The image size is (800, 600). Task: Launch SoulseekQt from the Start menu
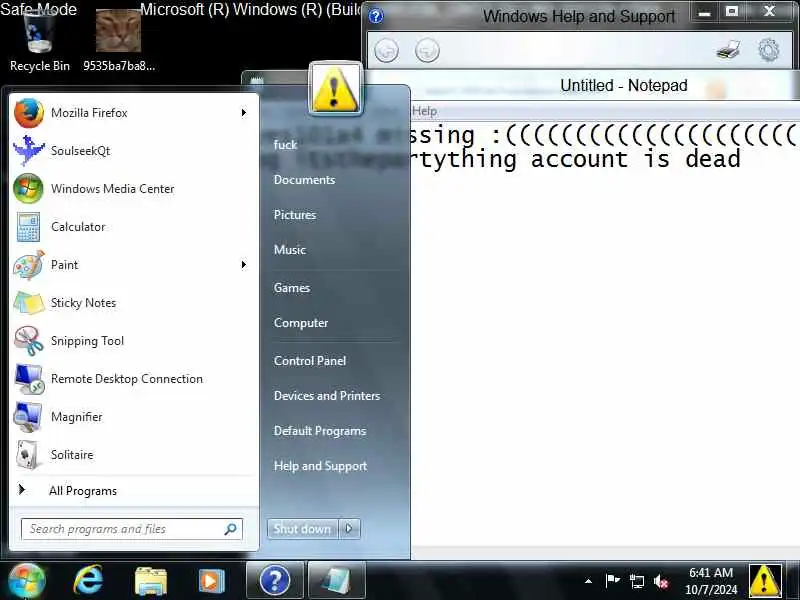tap(133, 151)
